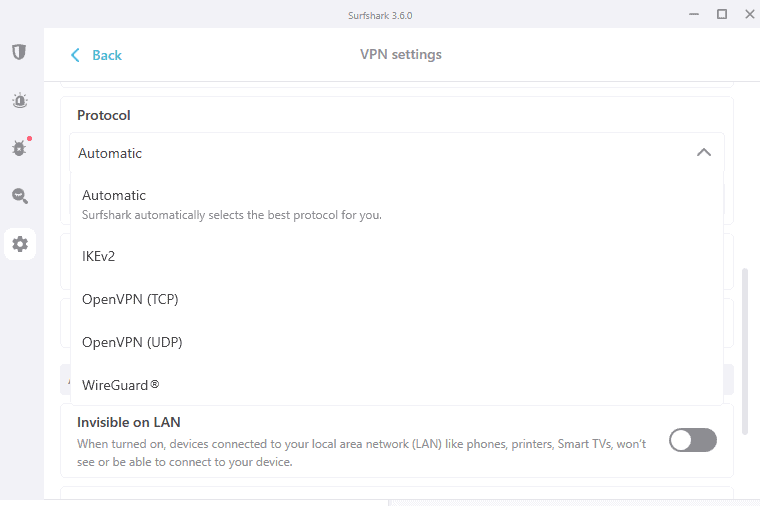Select OpenVPN (TCP) protocol
The height and width of the screenshot is (506, 760).
point(130,299)
